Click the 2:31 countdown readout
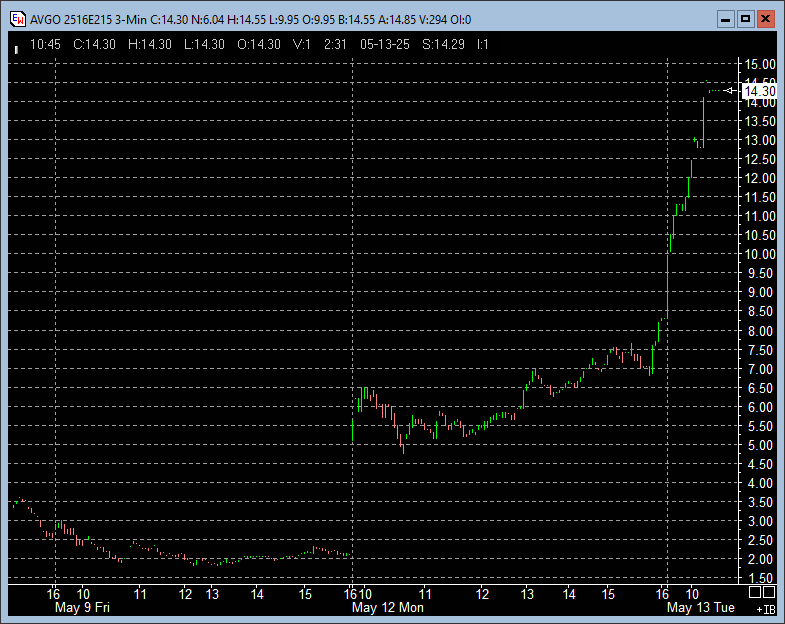785x624 pixels. click(335, 45)
